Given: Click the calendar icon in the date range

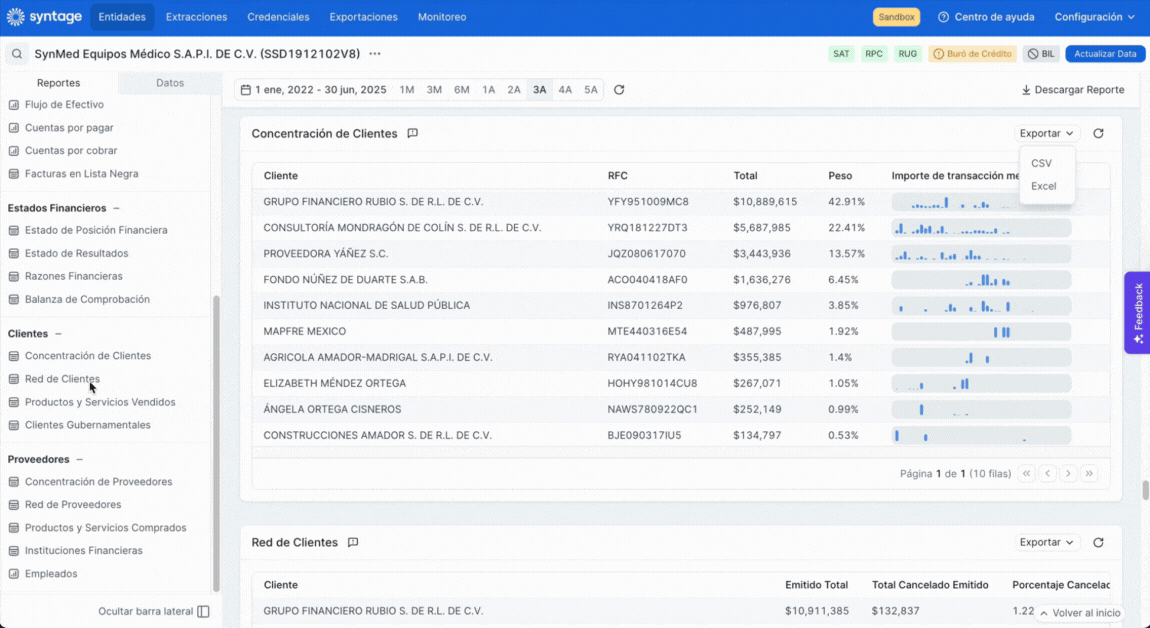Looking at the screenshot, I should point(246,90).
